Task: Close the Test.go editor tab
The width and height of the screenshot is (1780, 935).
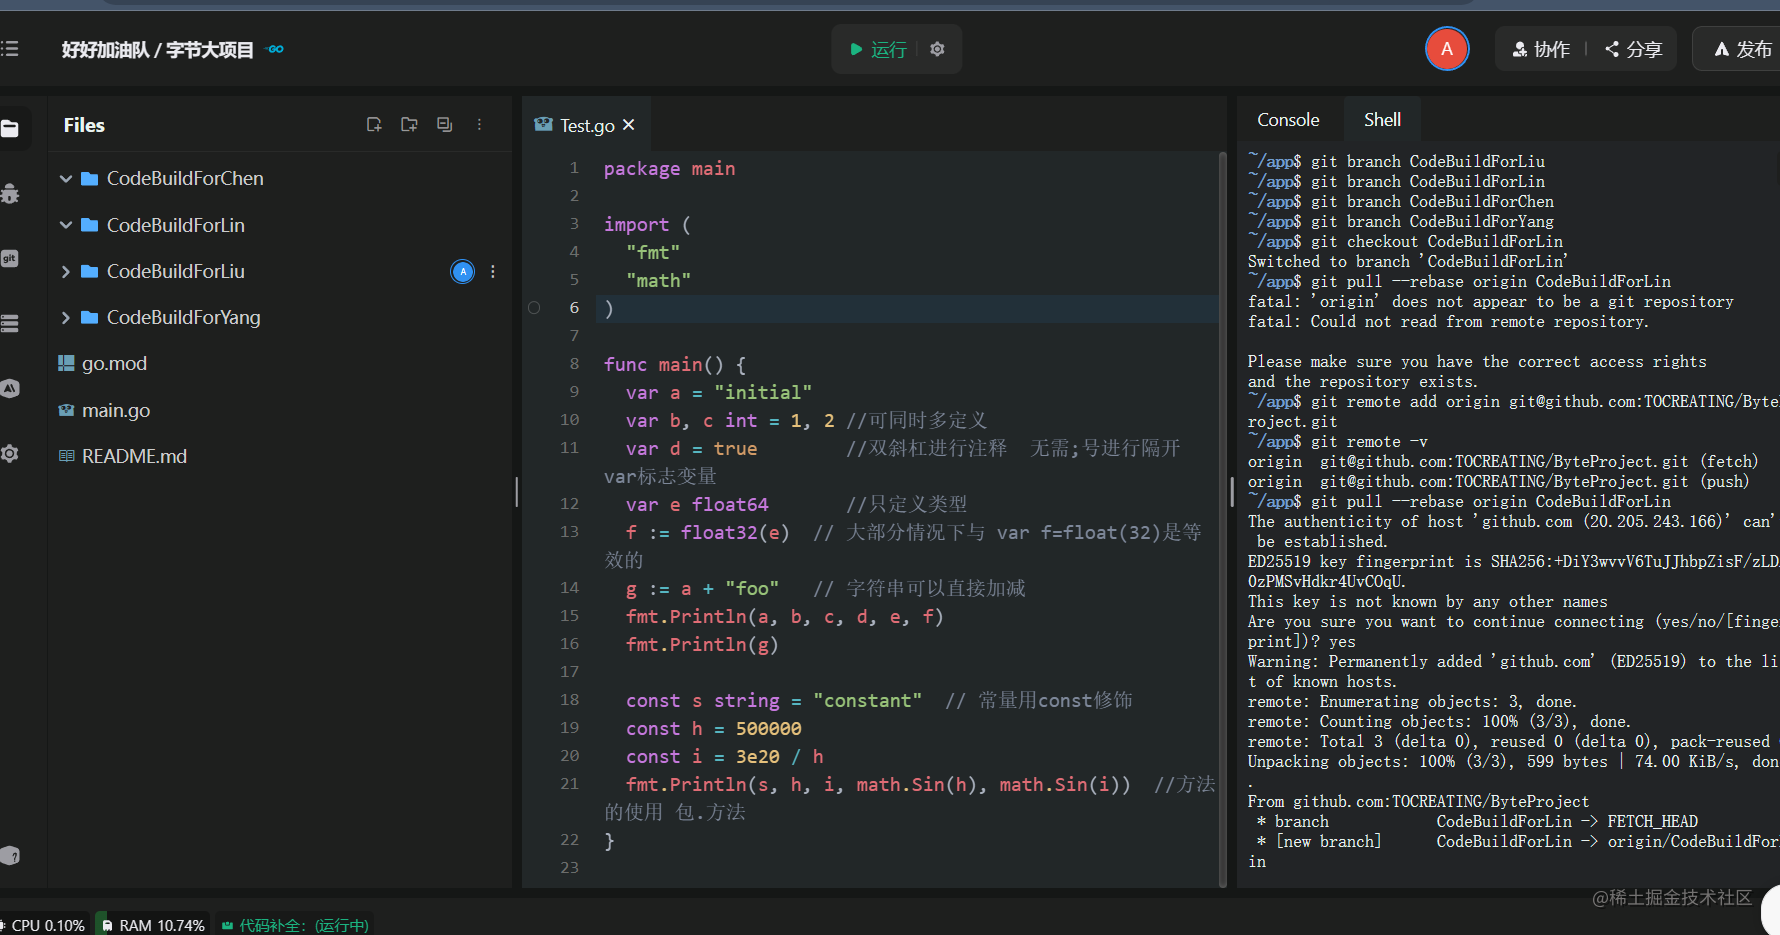Action: tap(629, 125)
